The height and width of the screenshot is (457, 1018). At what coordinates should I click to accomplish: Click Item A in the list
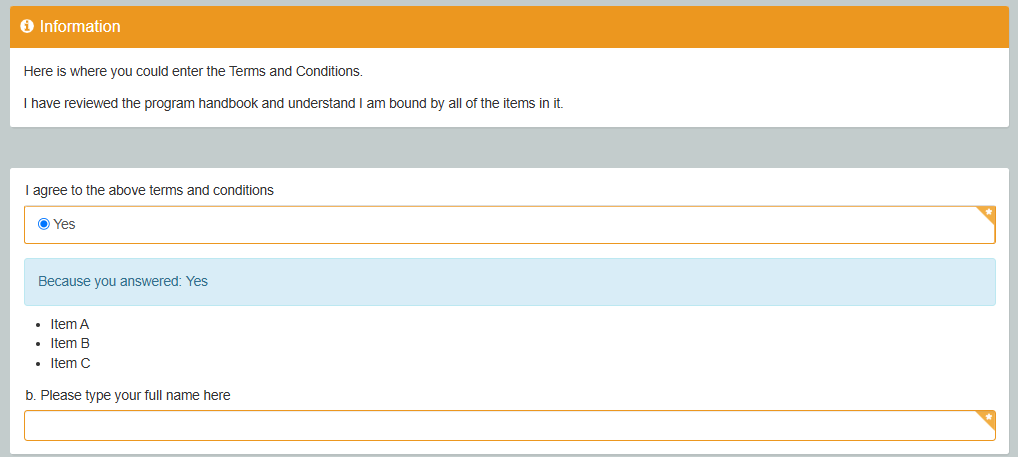pyautogui.click(x=69, y=325)
